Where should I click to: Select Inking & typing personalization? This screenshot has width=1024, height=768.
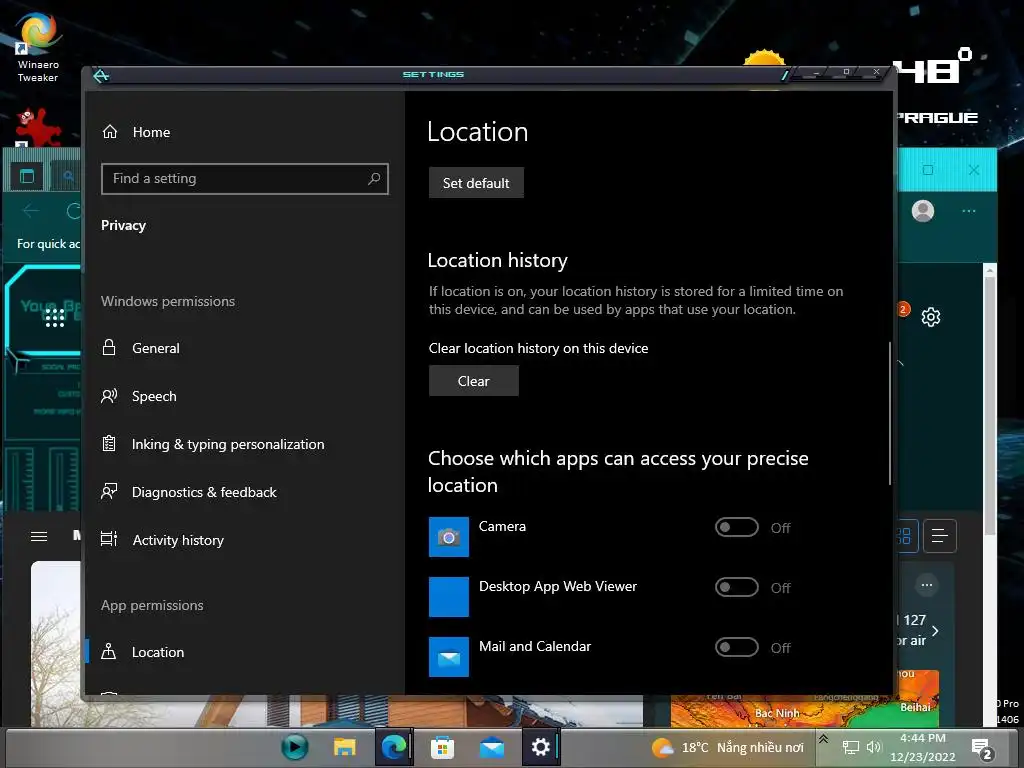(x=212, y=444)
